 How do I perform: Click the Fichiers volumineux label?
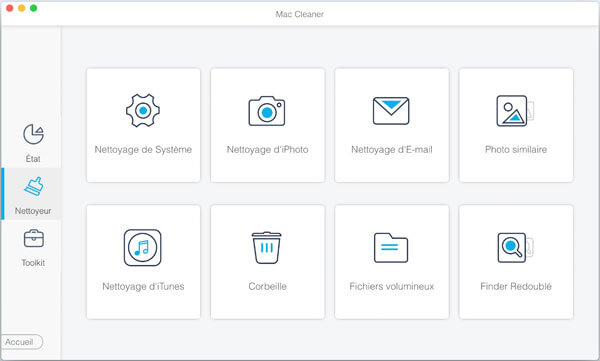[x=391, y=286]
